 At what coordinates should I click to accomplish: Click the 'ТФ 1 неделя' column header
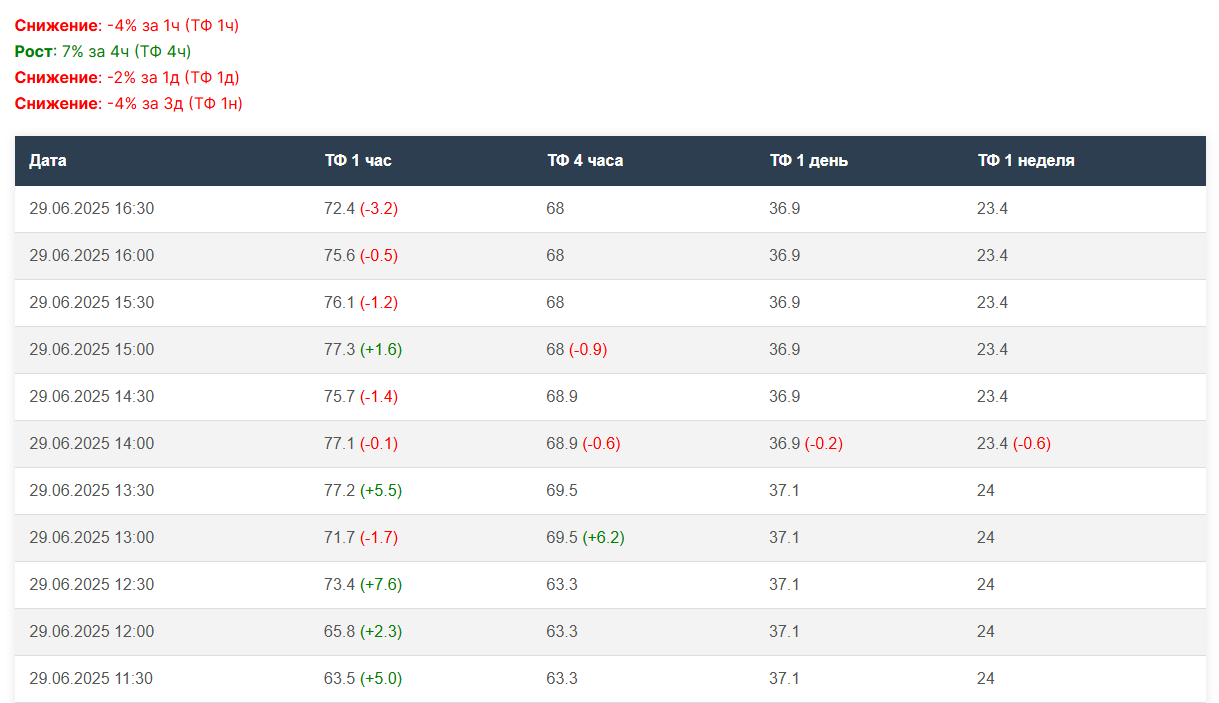tap(1026, 160)
